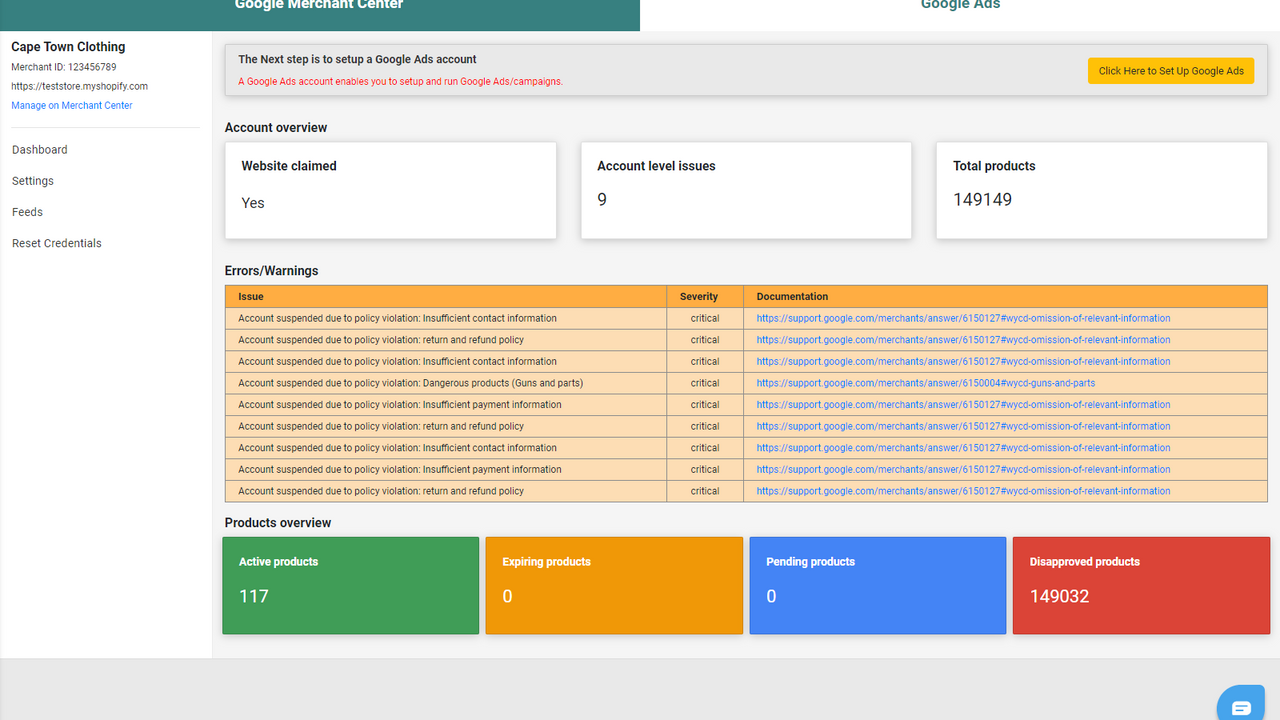Click the orange Expiring products card
Image resolution: width=1280 pixels, height=720 pixels.
pyautogui.click(x=614, y=585)
